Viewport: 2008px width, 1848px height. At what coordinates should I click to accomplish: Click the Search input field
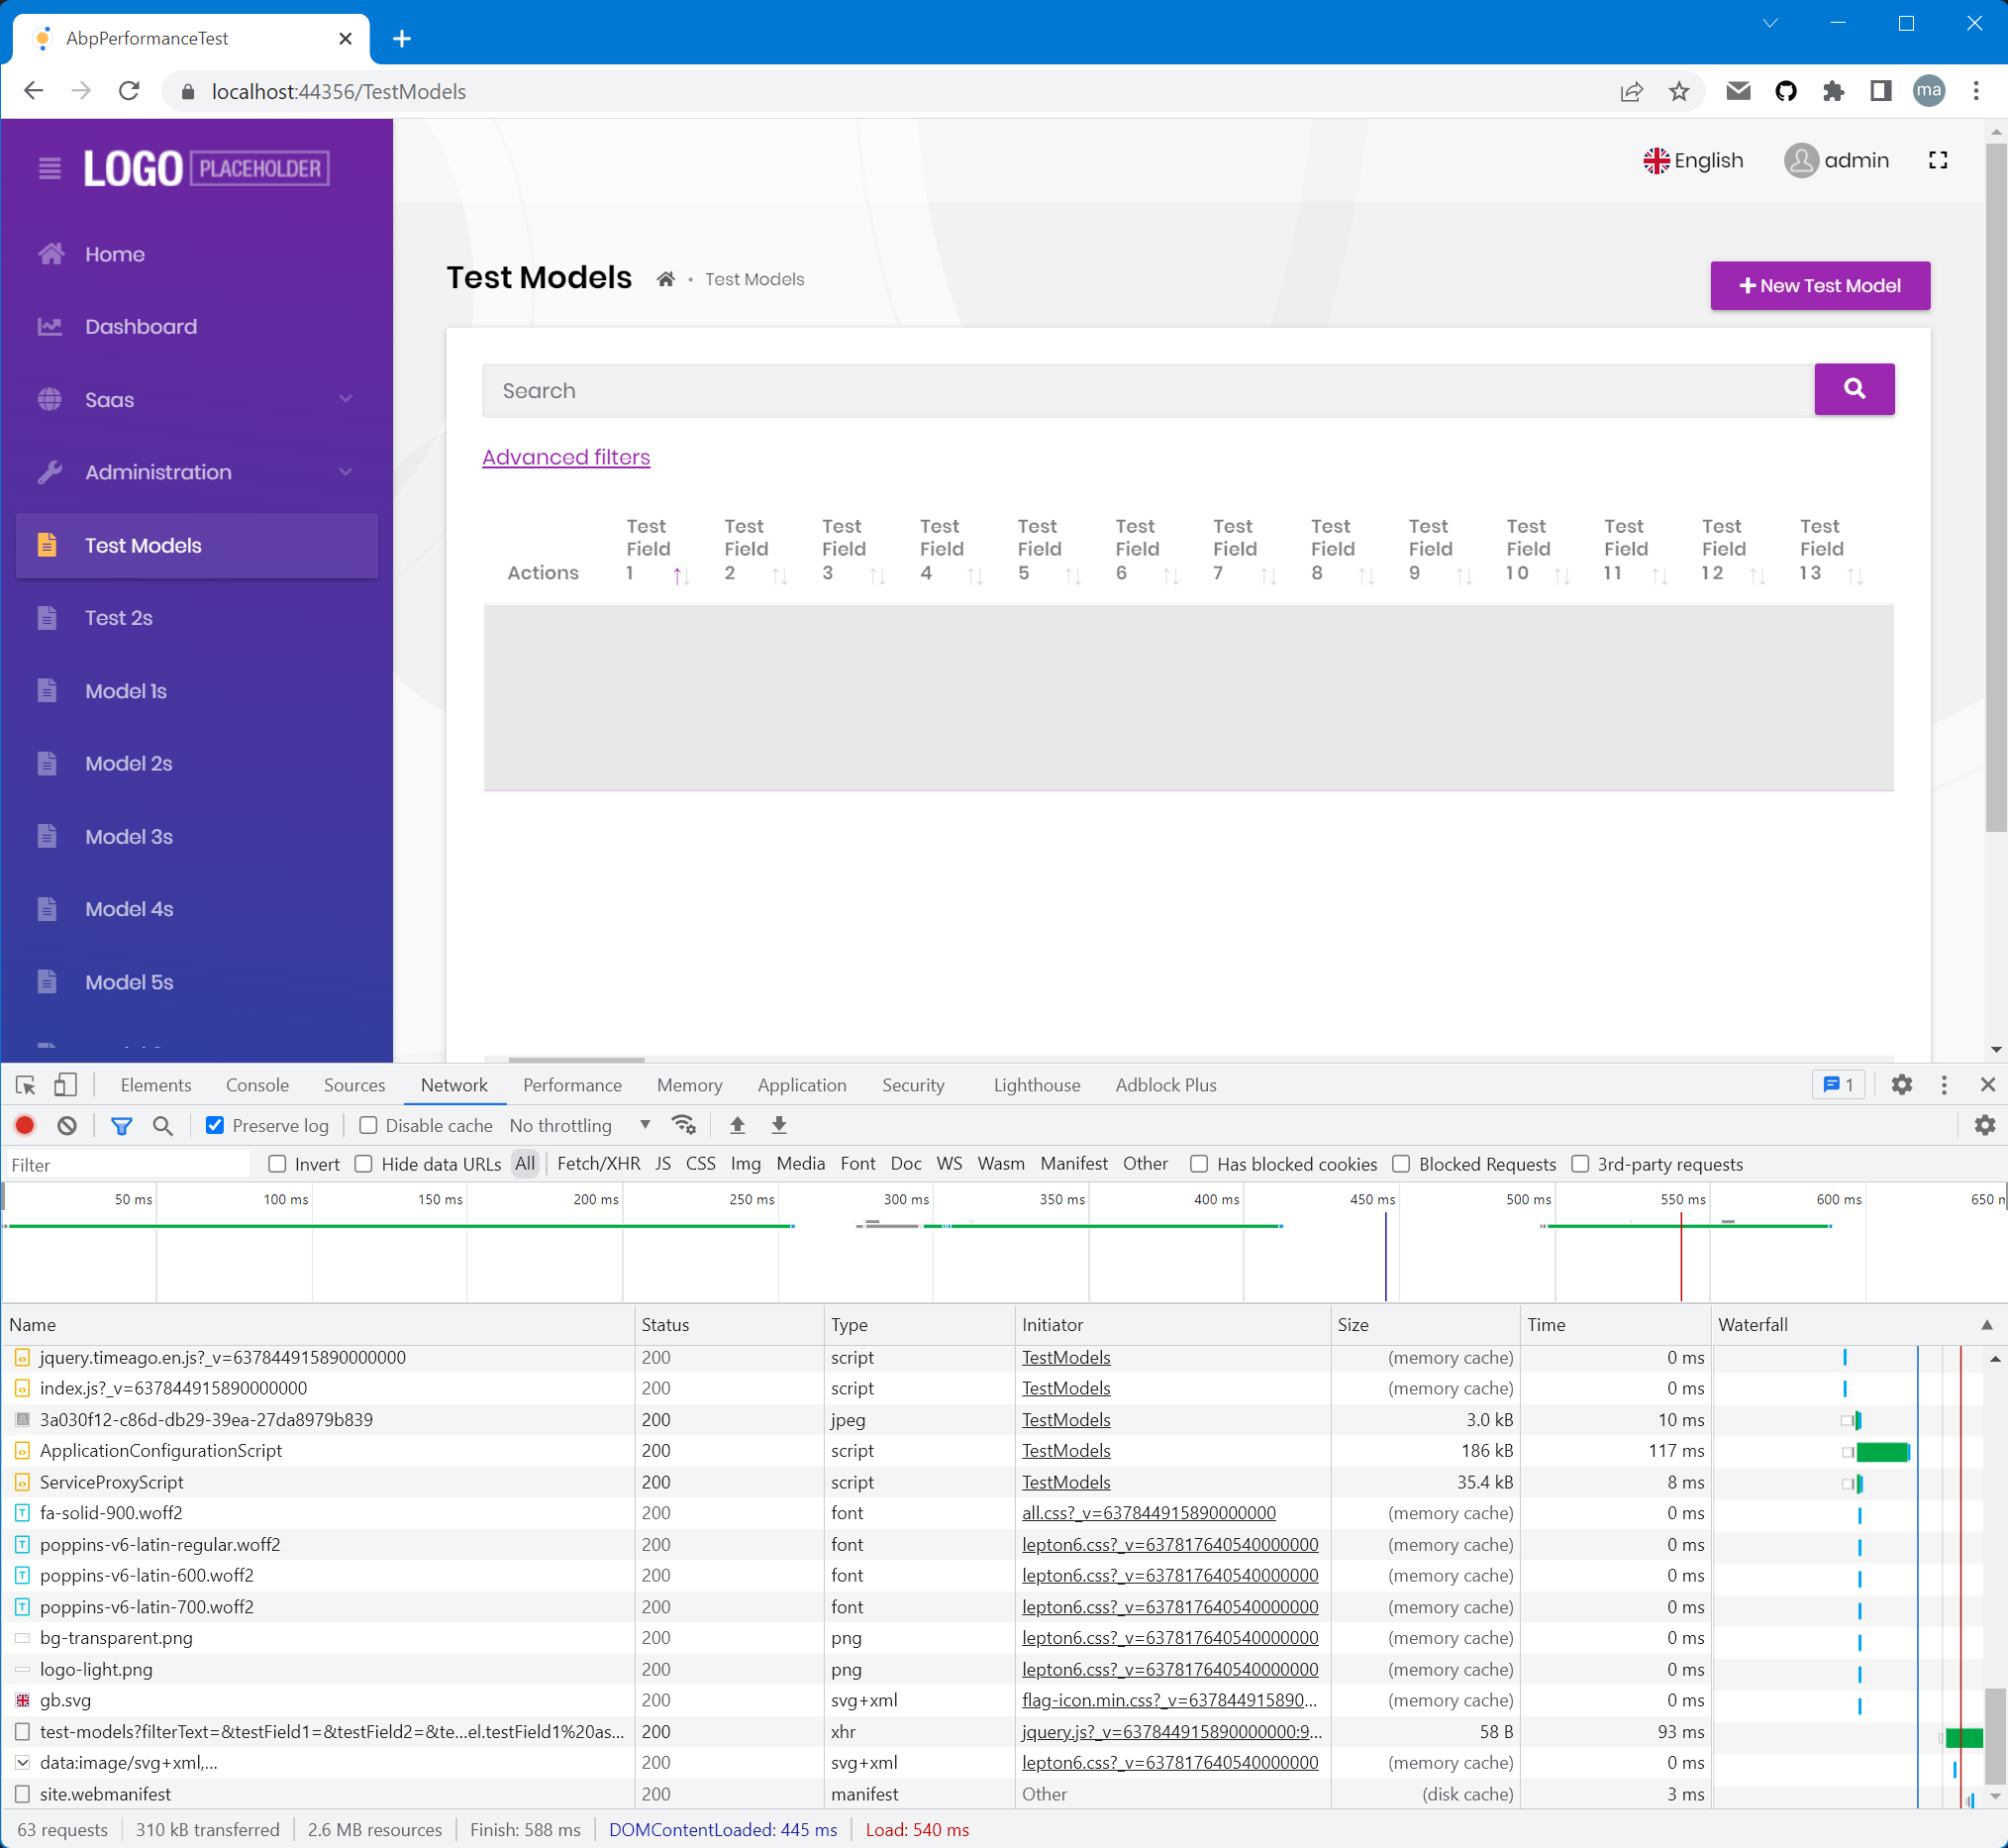1147,391
